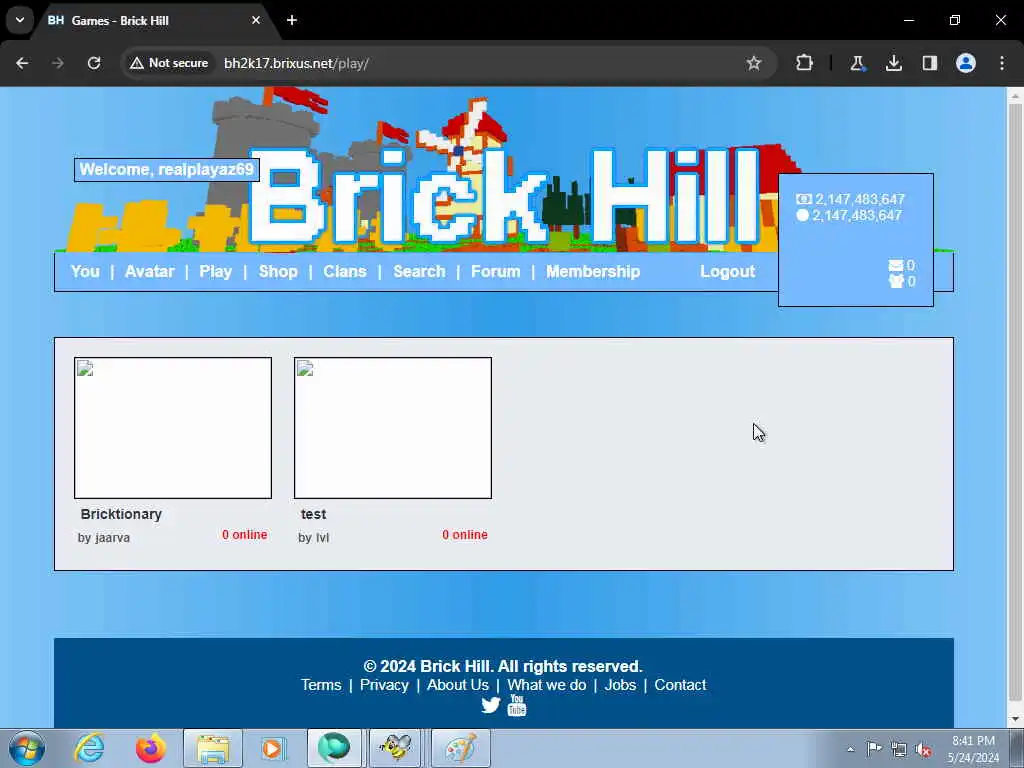This screenshot has height=768, width=1024.
Task: Open the You menu item
Action: click(85, 272)
